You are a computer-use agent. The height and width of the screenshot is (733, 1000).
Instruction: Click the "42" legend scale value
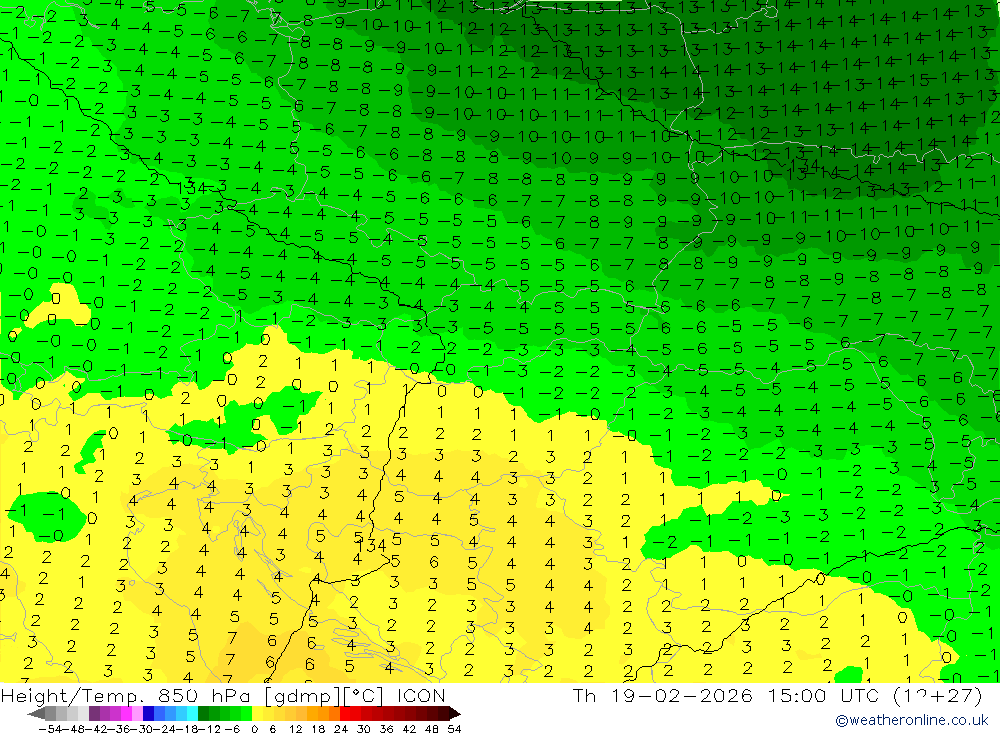409,729
